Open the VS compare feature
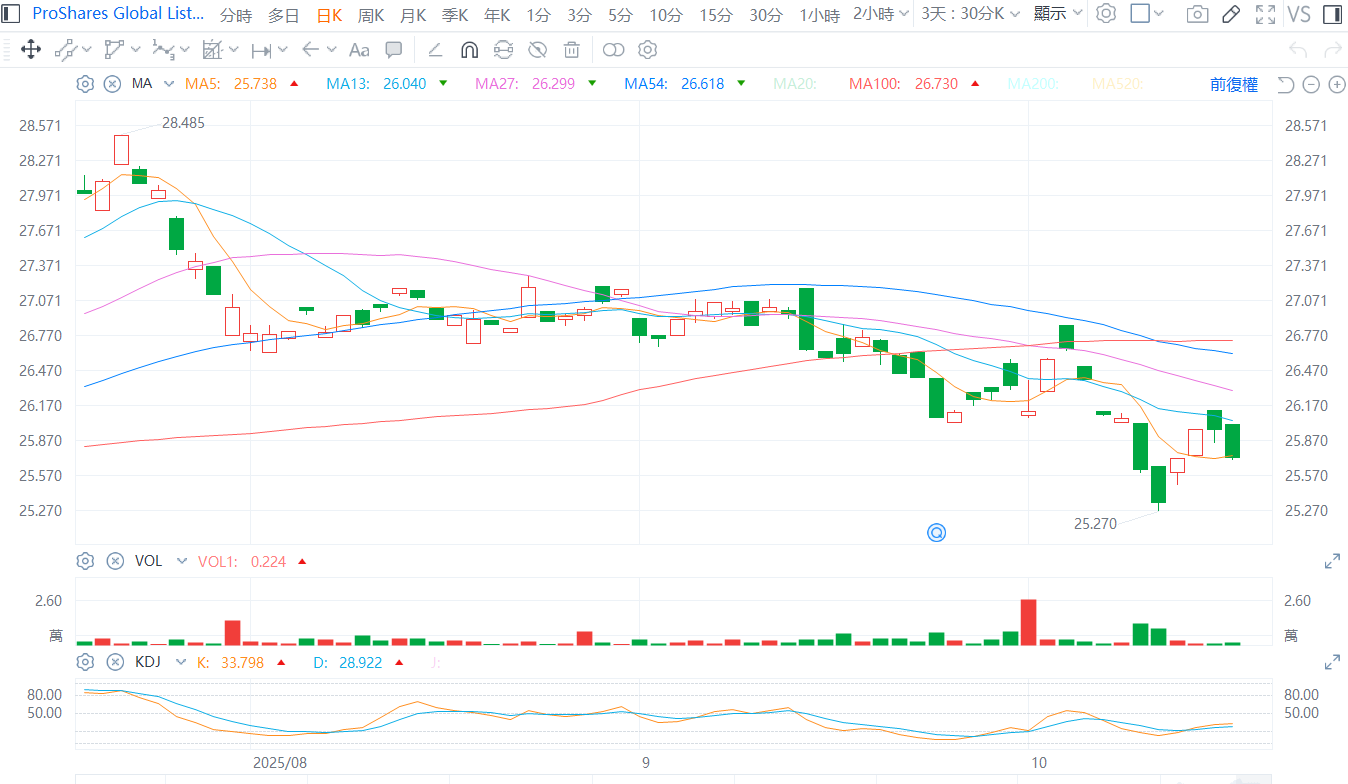This screenshot has height=784, width=1348. (1298, 14)
